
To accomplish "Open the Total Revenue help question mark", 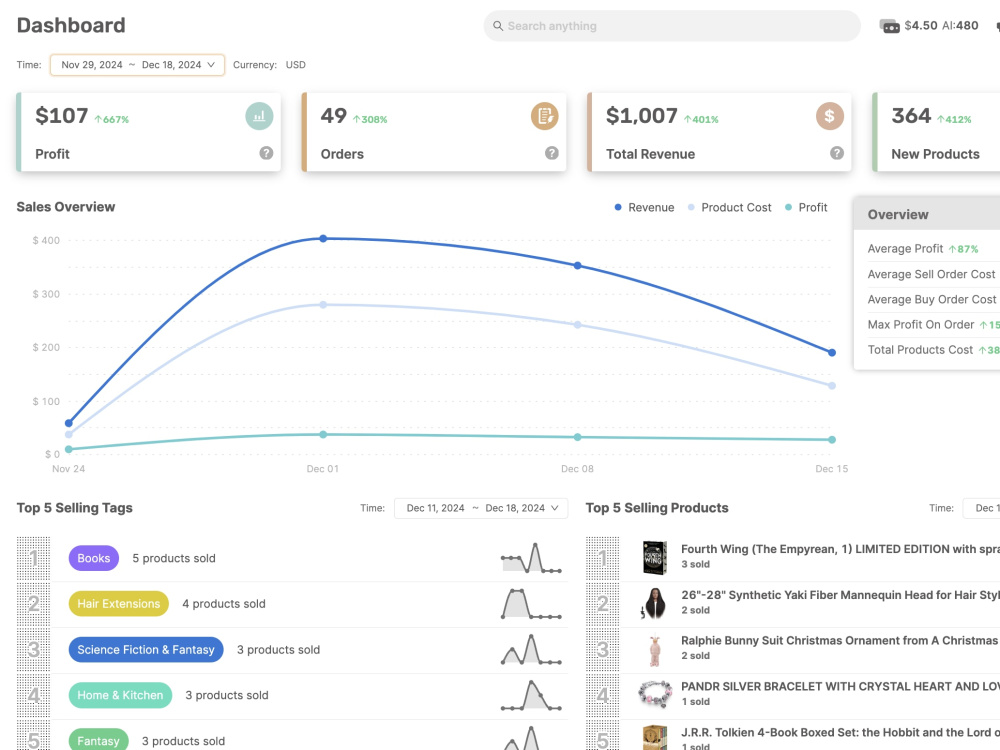I will click(837, 153).
